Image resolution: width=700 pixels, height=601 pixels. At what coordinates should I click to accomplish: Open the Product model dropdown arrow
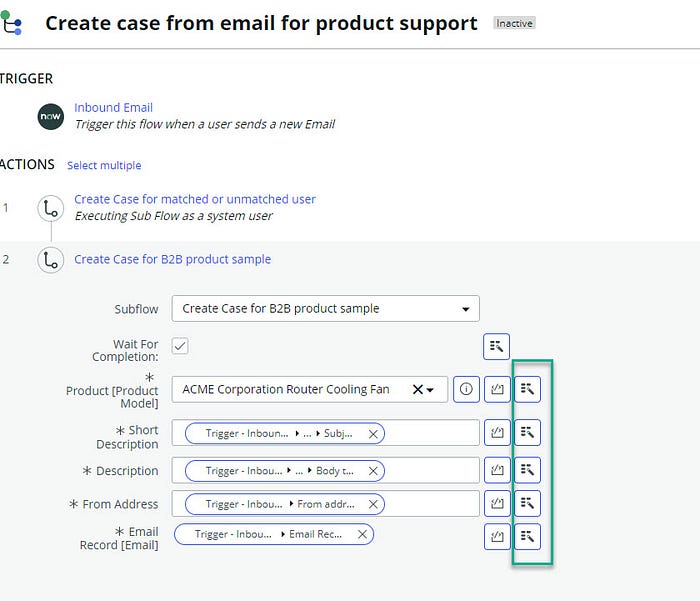tap(431, 390)
